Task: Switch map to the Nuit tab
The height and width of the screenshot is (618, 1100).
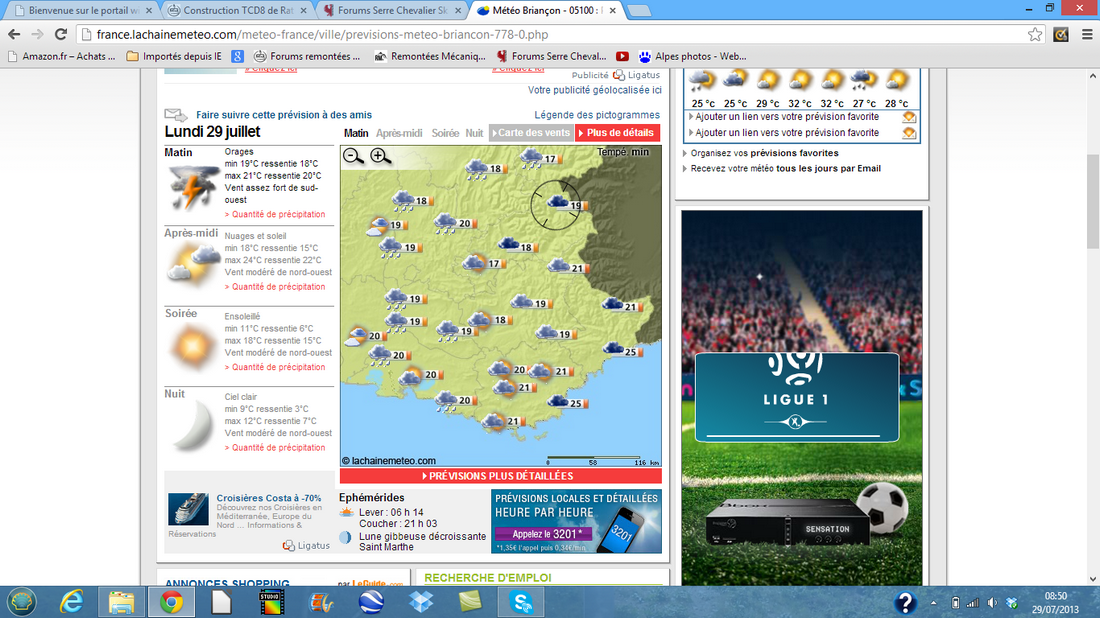Action: point(474,133)
